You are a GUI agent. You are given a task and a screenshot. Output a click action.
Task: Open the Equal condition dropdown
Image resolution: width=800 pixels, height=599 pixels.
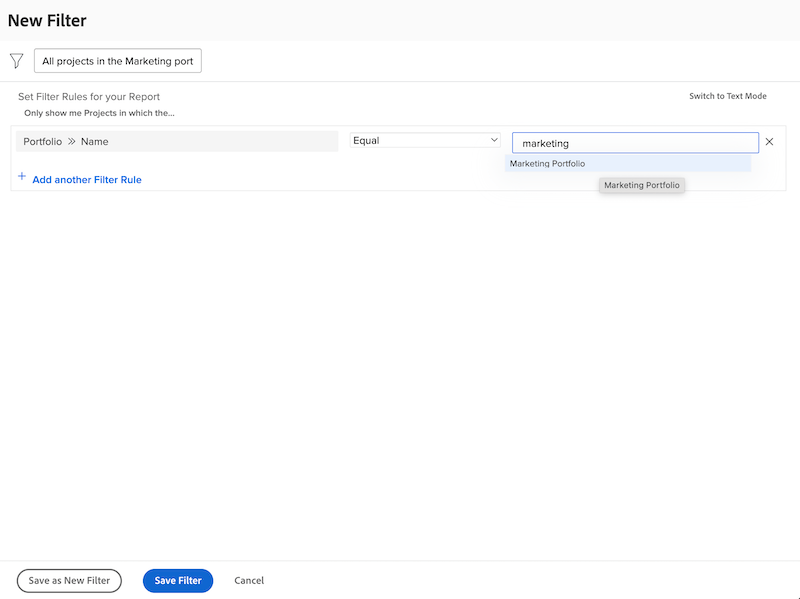coord(424,140)
